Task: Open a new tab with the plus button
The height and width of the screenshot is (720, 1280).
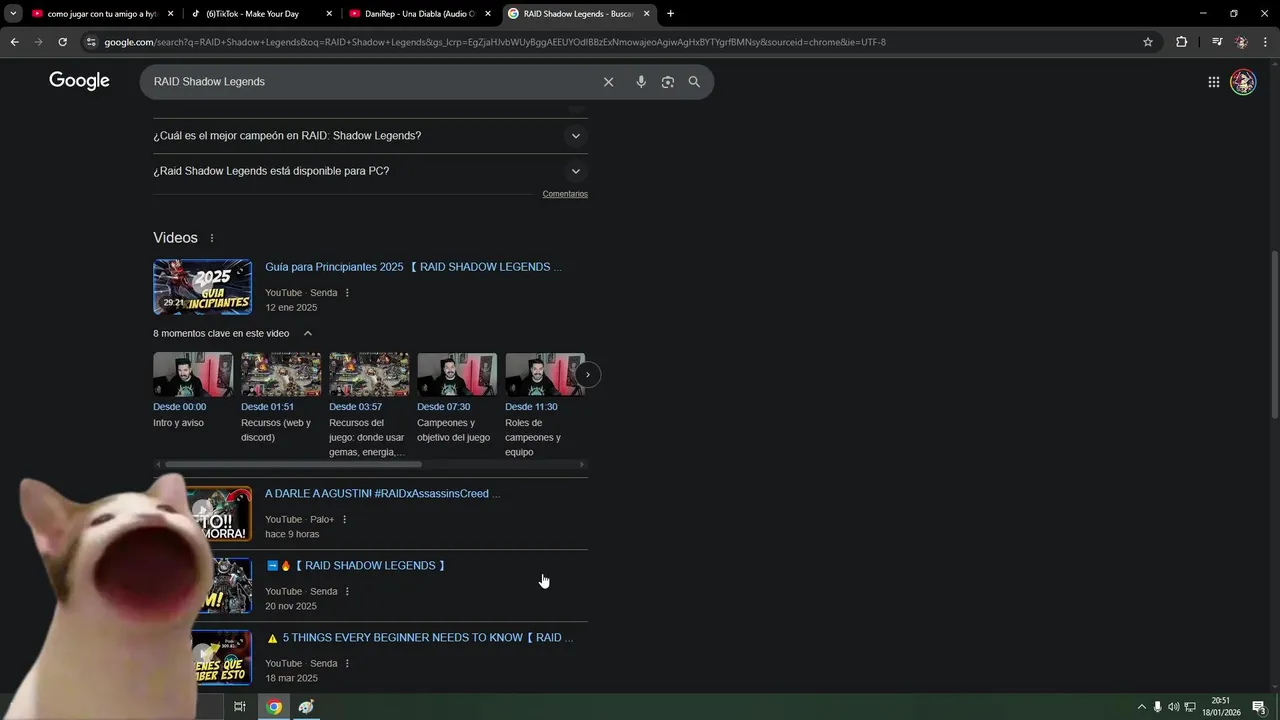Action: (x=670, y=14)
